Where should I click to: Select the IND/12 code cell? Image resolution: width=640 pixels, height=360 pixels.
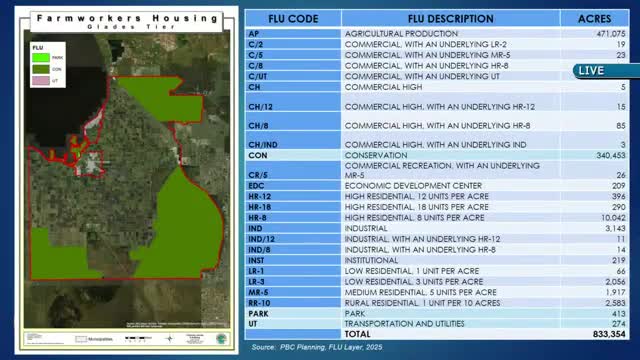[x=293, y=239]
